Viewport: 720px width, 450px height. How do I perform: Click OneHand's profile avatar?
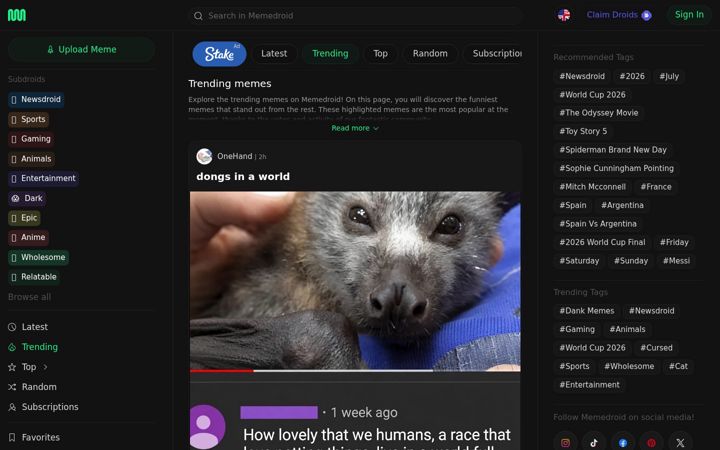coord(204,157)
